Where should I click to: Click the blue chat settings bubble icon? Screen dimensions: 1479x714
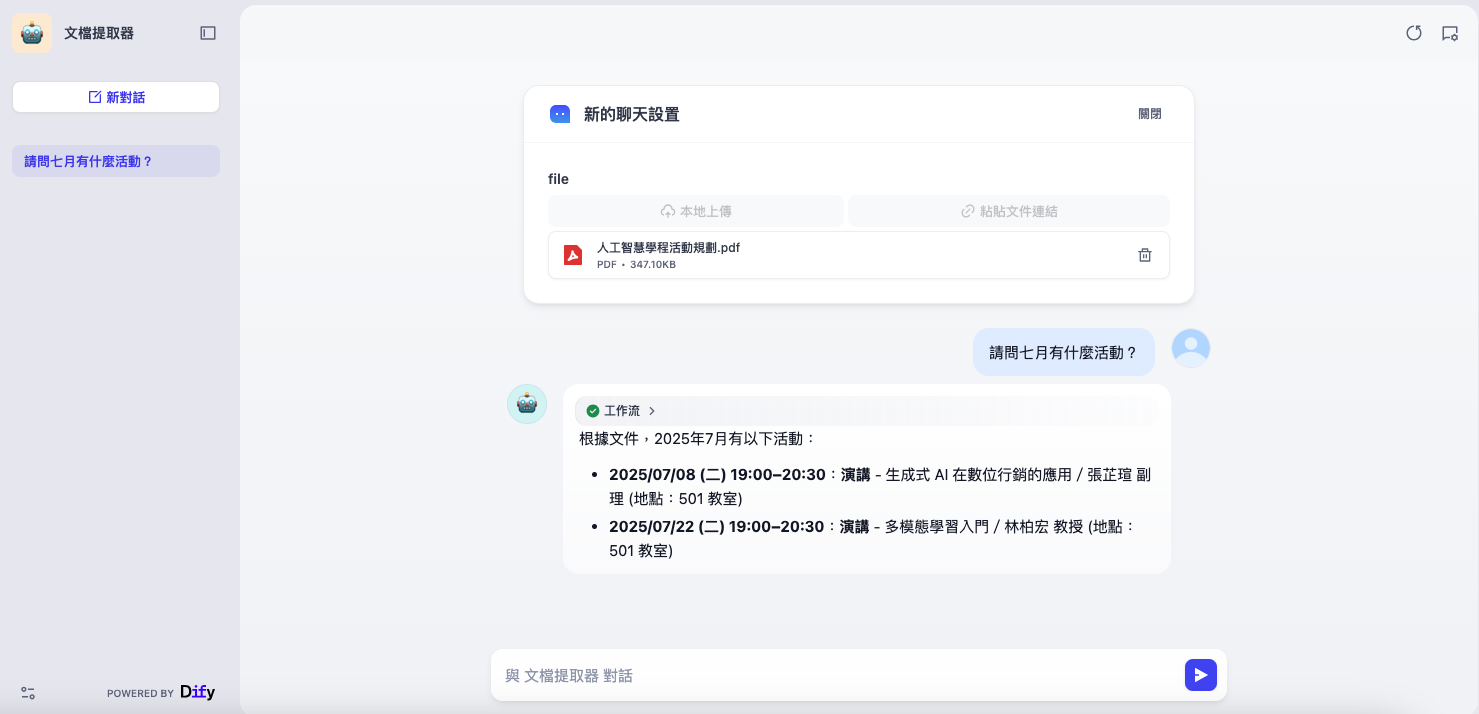pyautogui.click(x=560, y=114)
